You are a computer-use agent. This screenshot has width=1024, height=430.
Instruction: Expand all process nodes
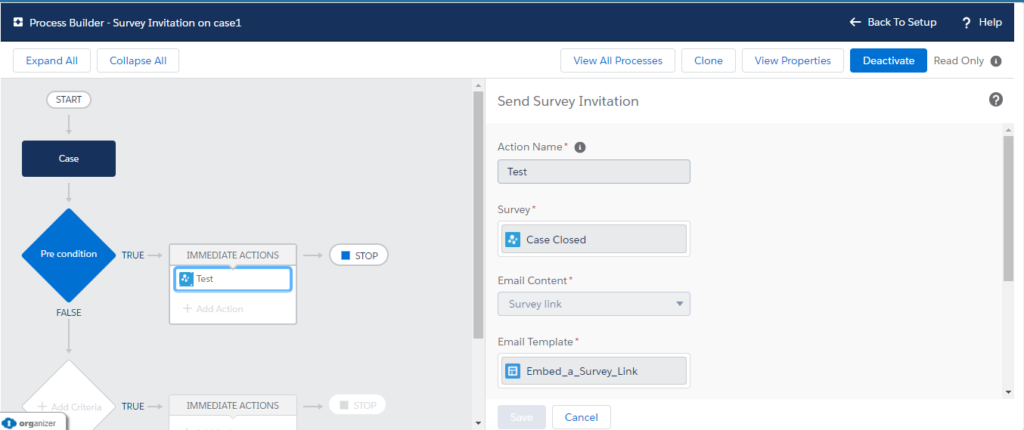(x=52, y=61)
